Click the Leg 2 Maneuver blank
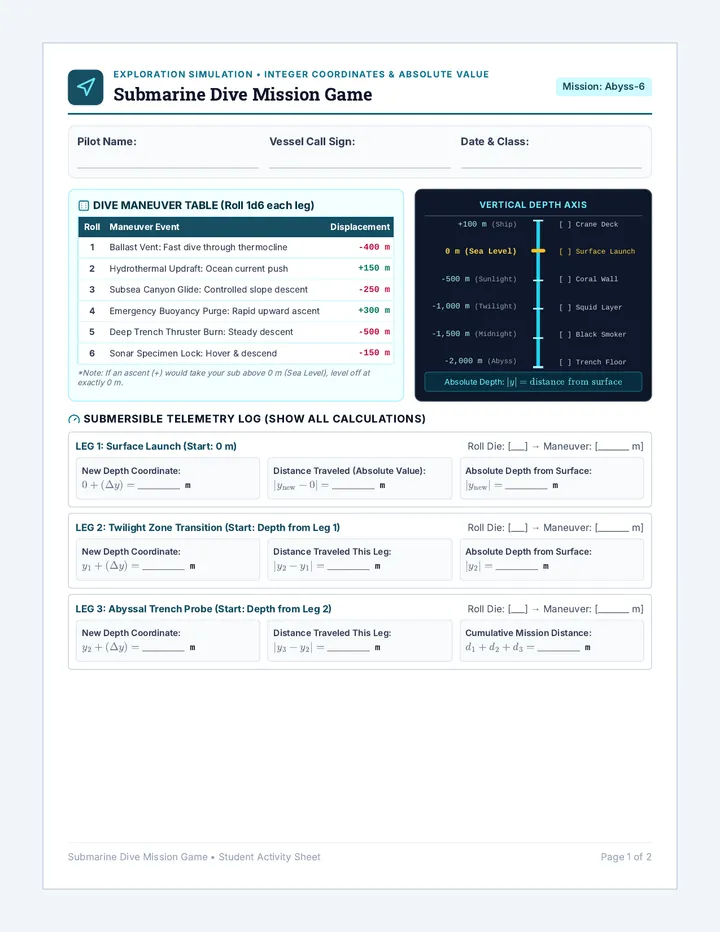The width and height of the screenshot is (720, 932). 613,528
